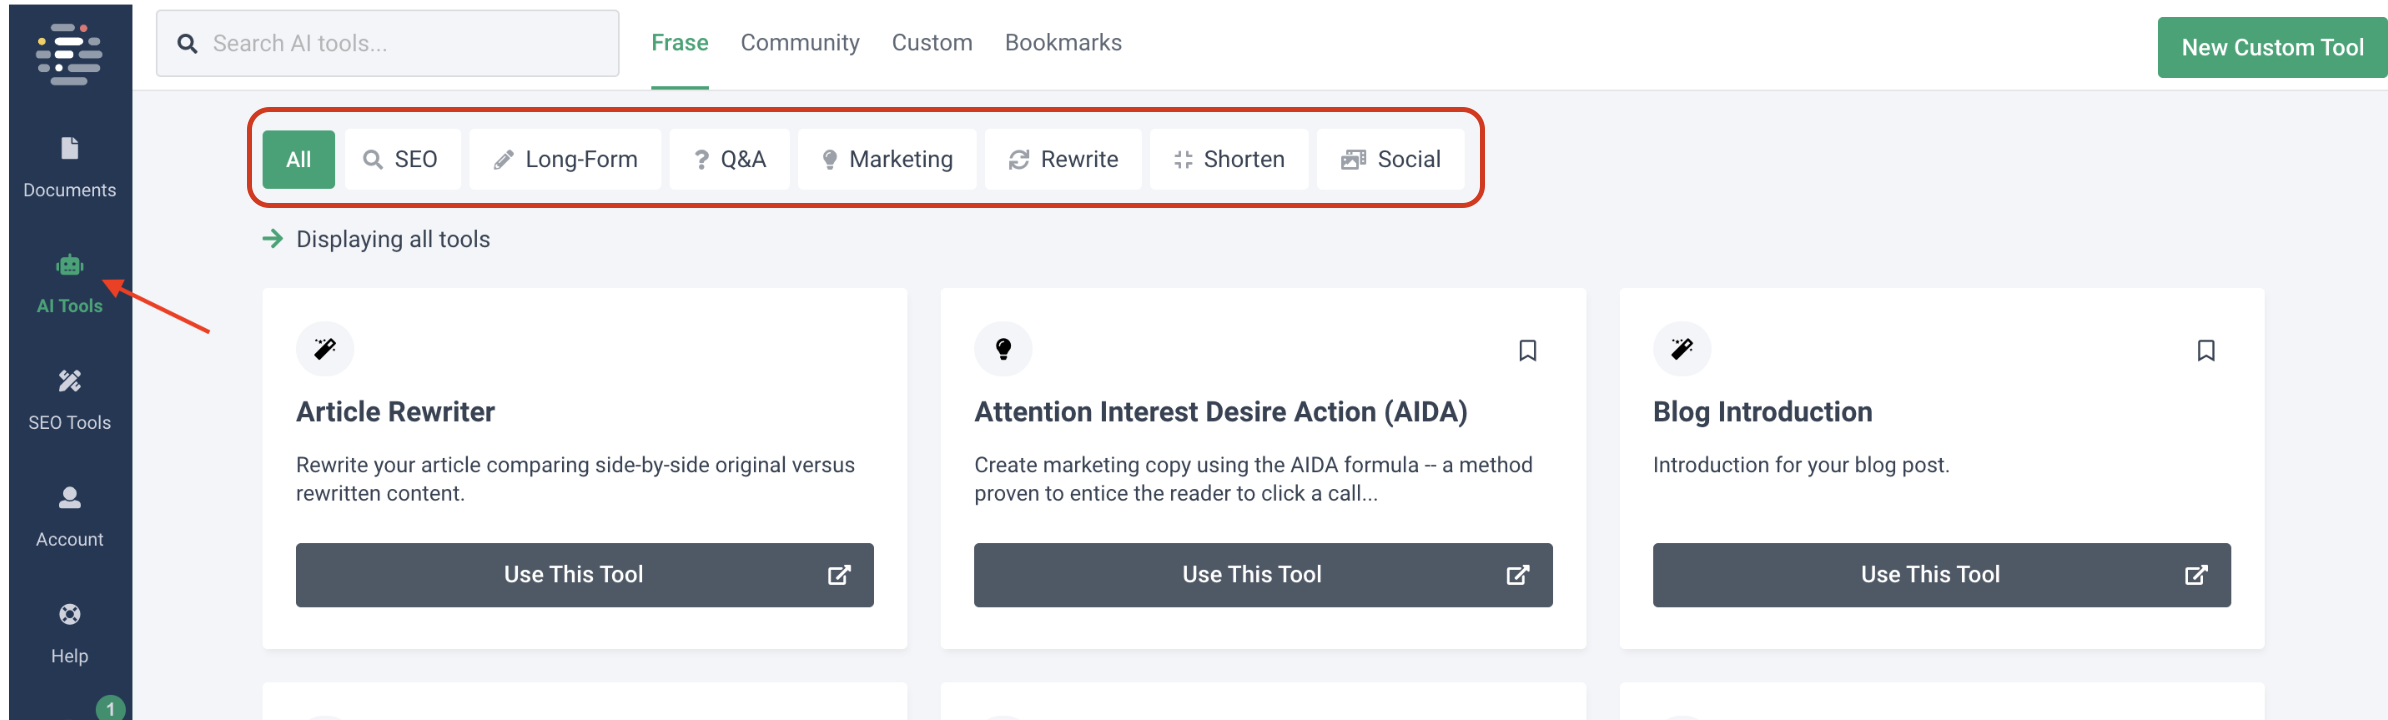This screenshot has width=2388, height=720.
Task: Switch to the Custom tab
Action: coord(931,43)
